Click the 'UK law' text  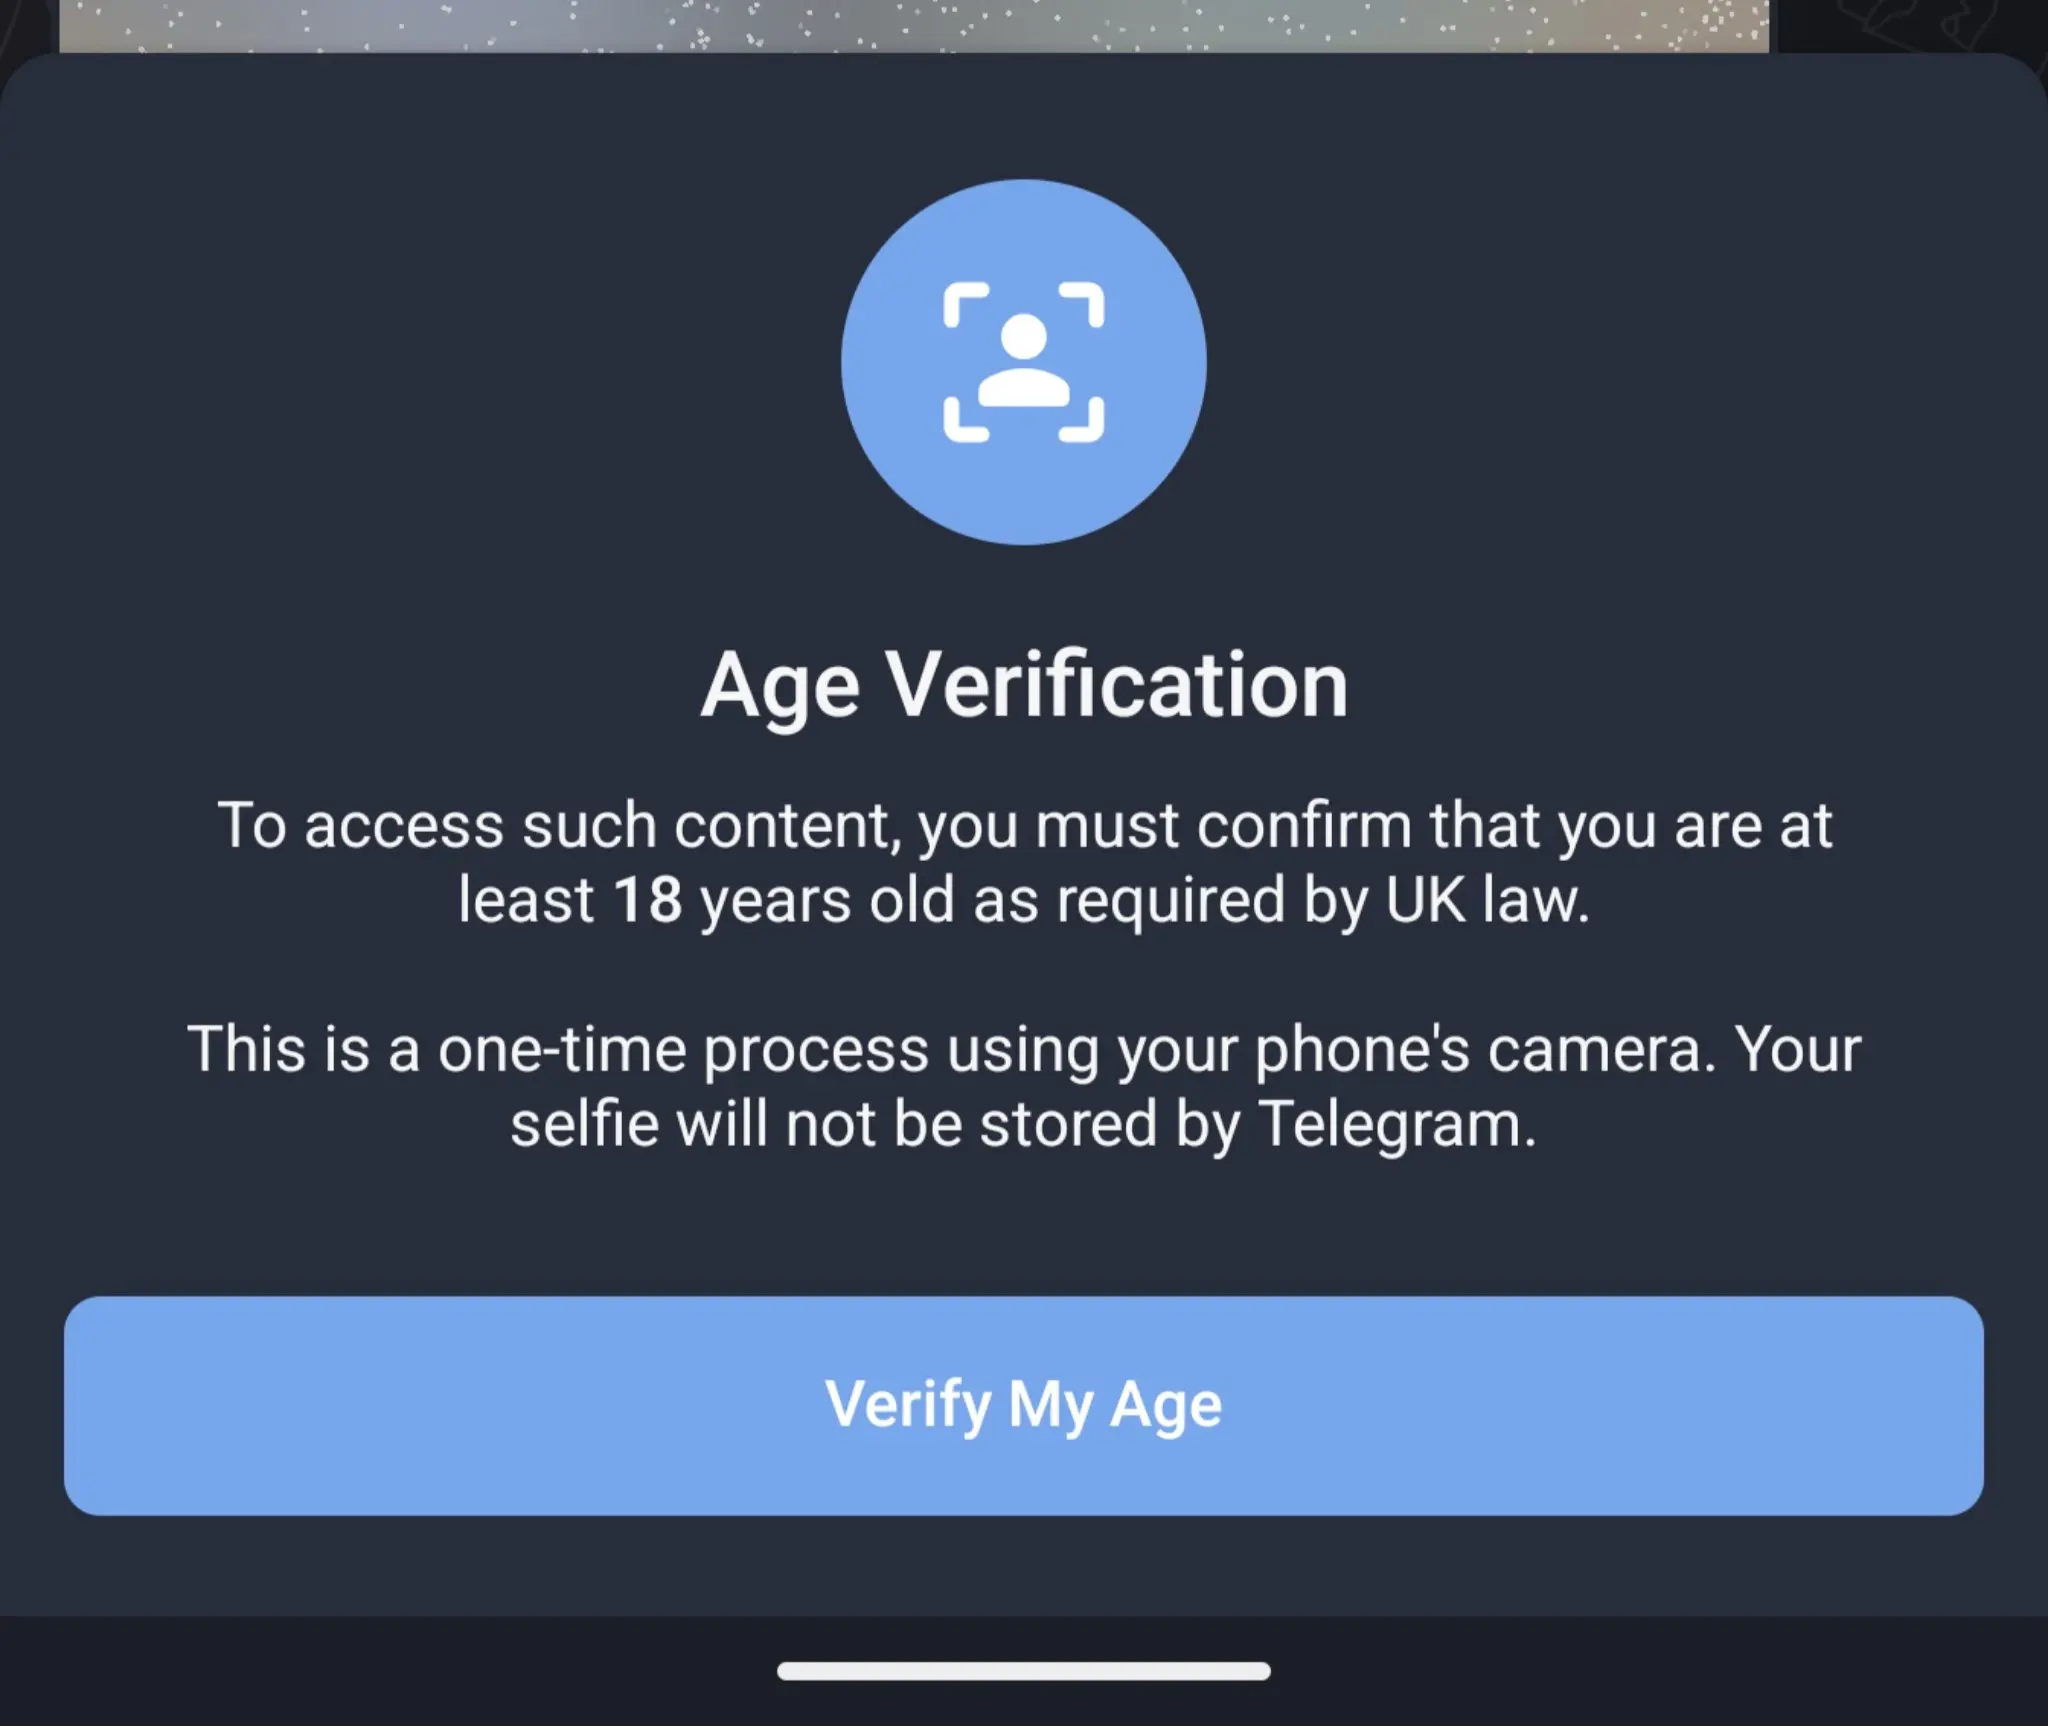[1486, 899]
